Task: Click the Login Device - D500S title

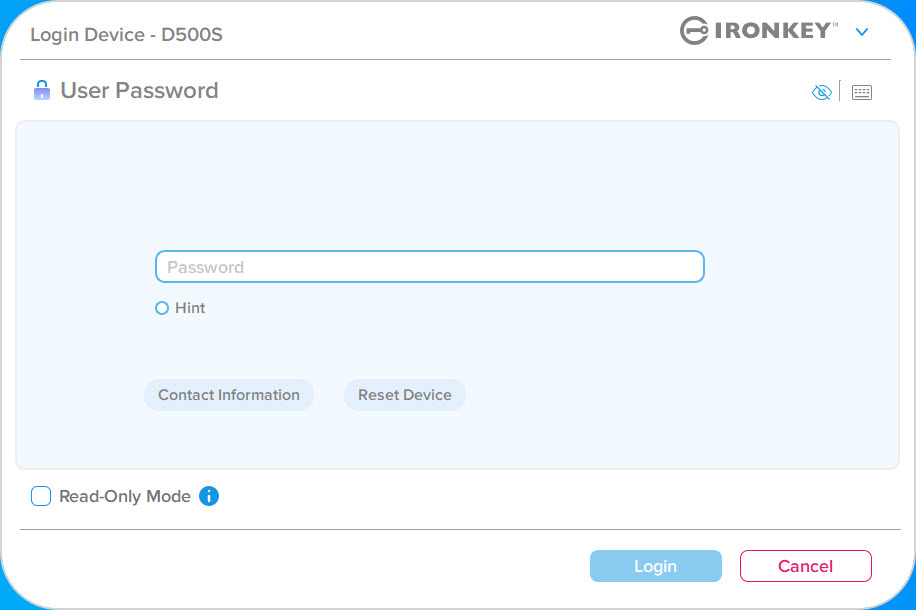Action: click(x=126, y=34)
